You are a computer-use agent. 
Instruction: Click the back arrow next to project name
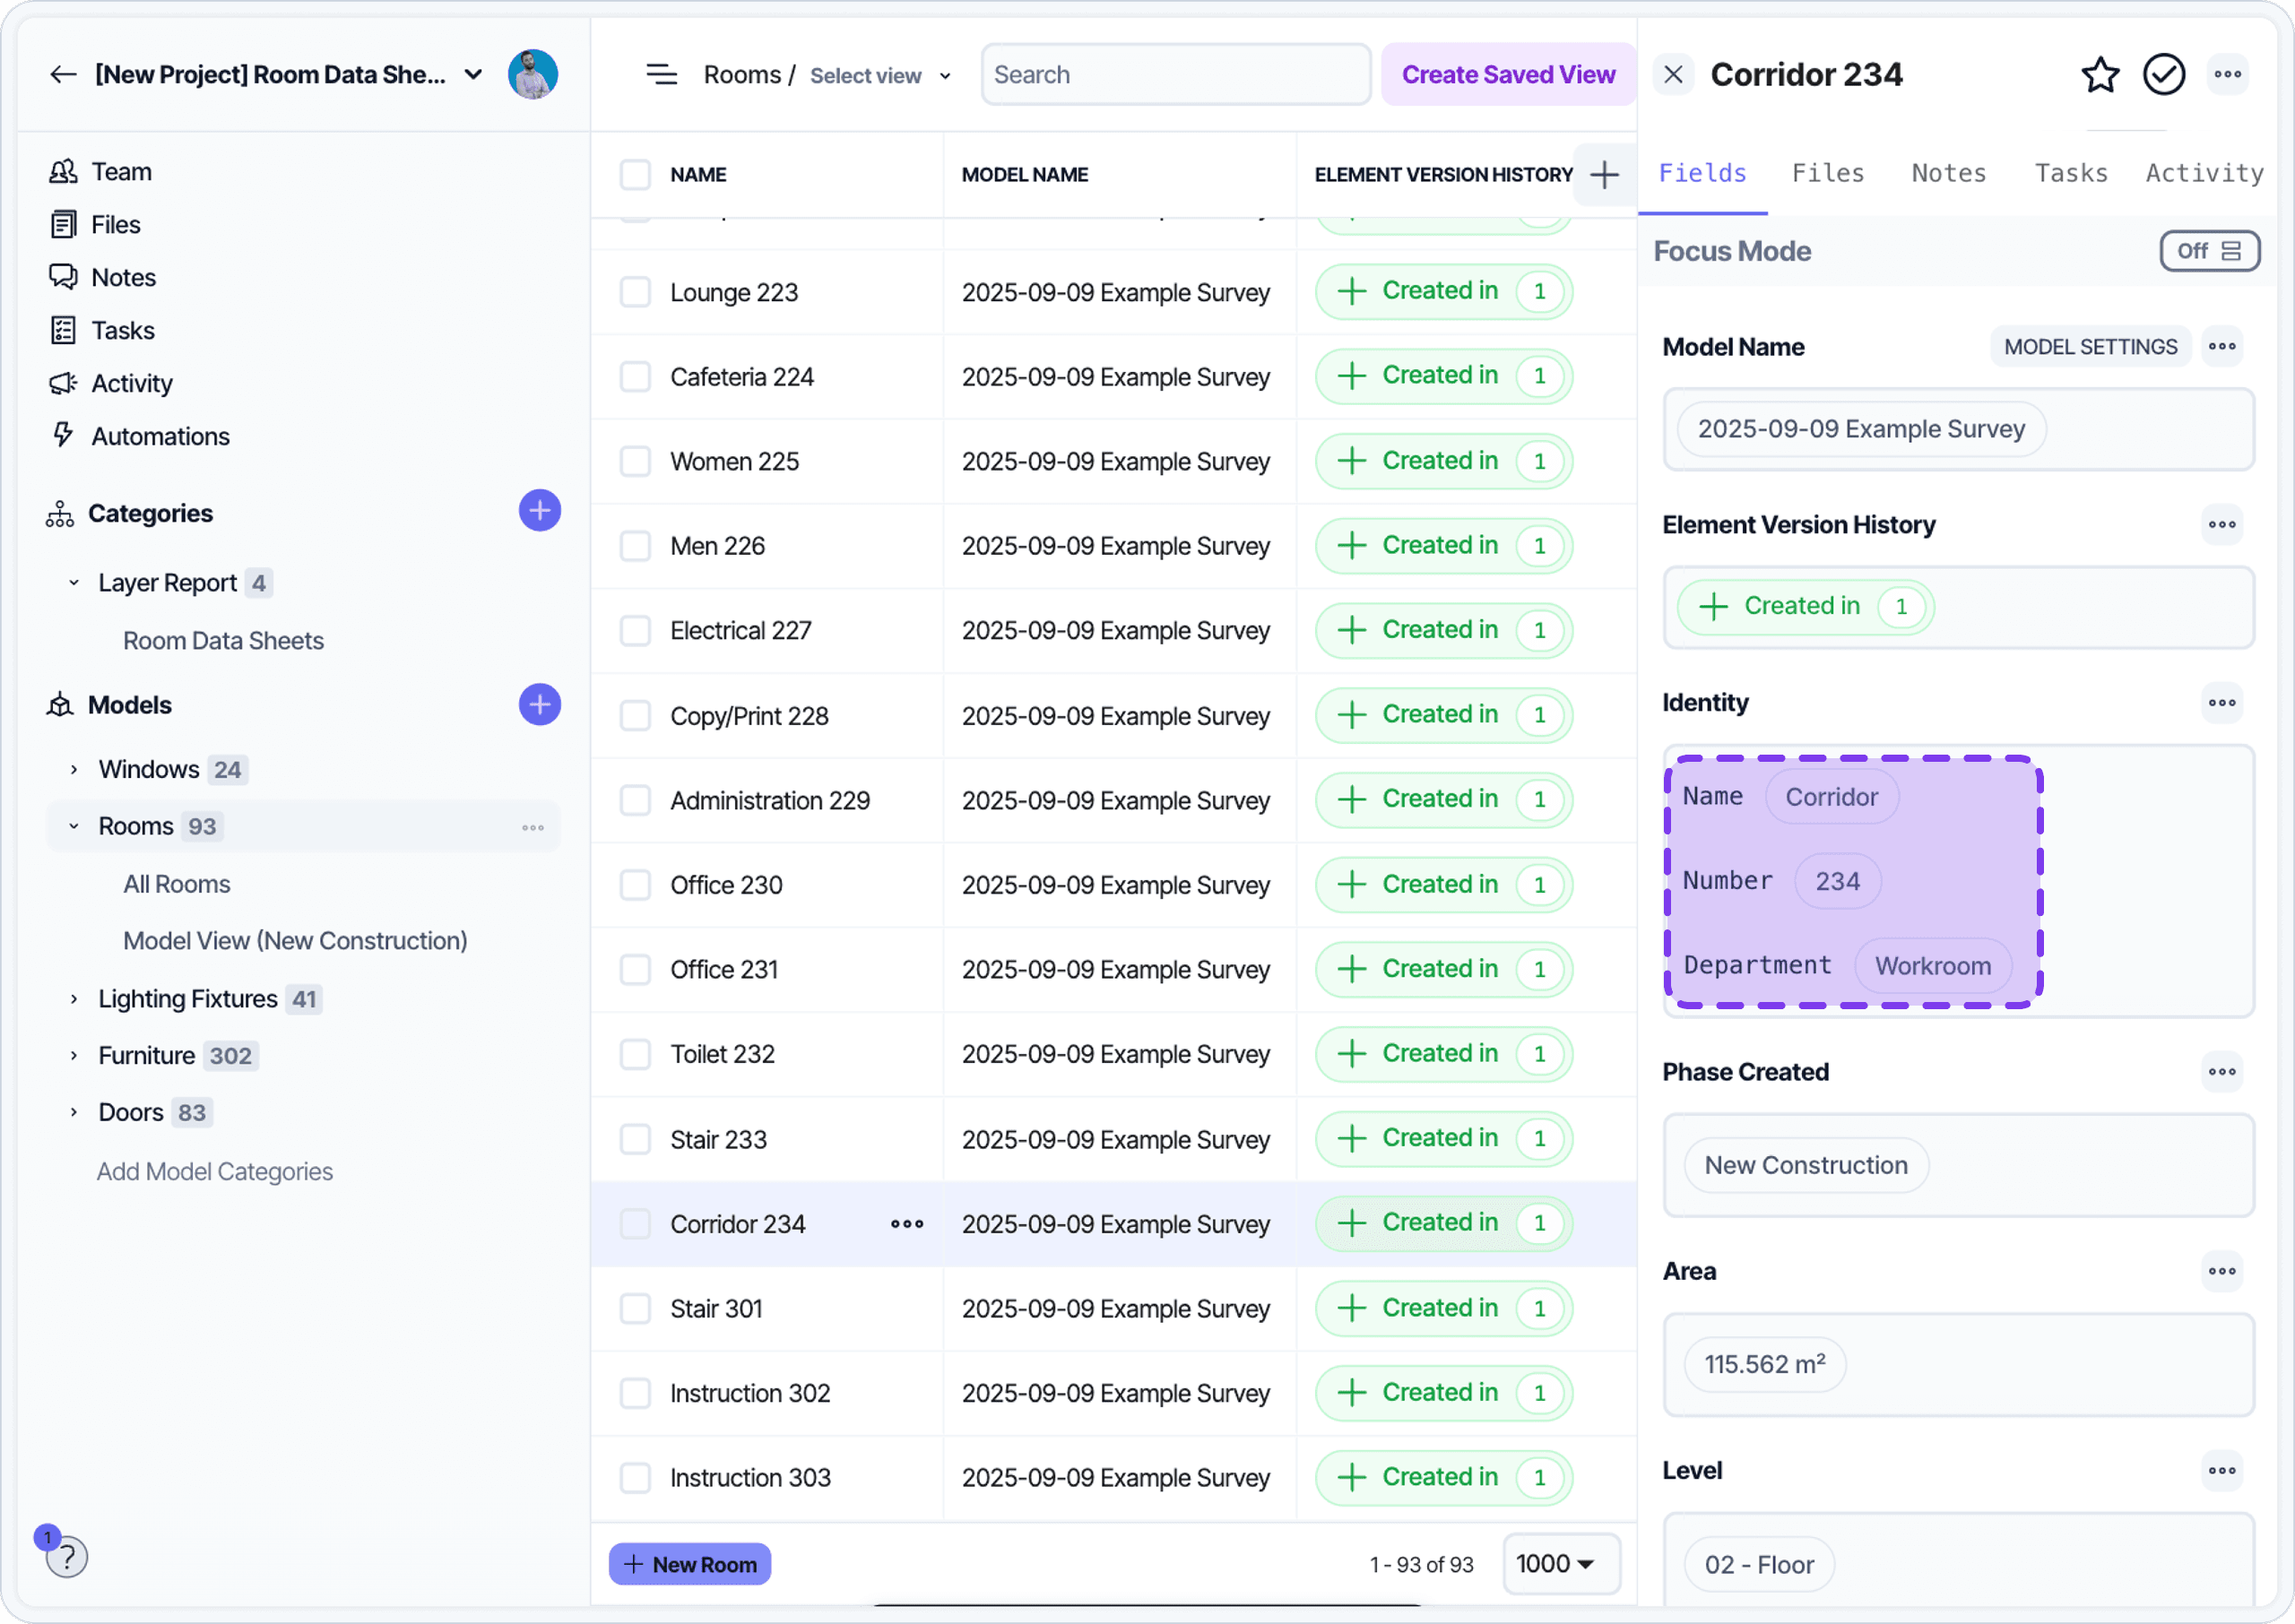pyautogui.click(x=63, y=75)
